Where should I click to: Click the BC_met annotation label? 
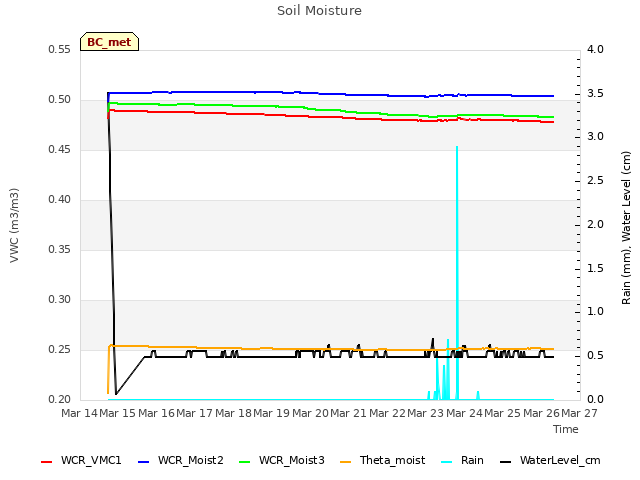(x=109, y=42)
